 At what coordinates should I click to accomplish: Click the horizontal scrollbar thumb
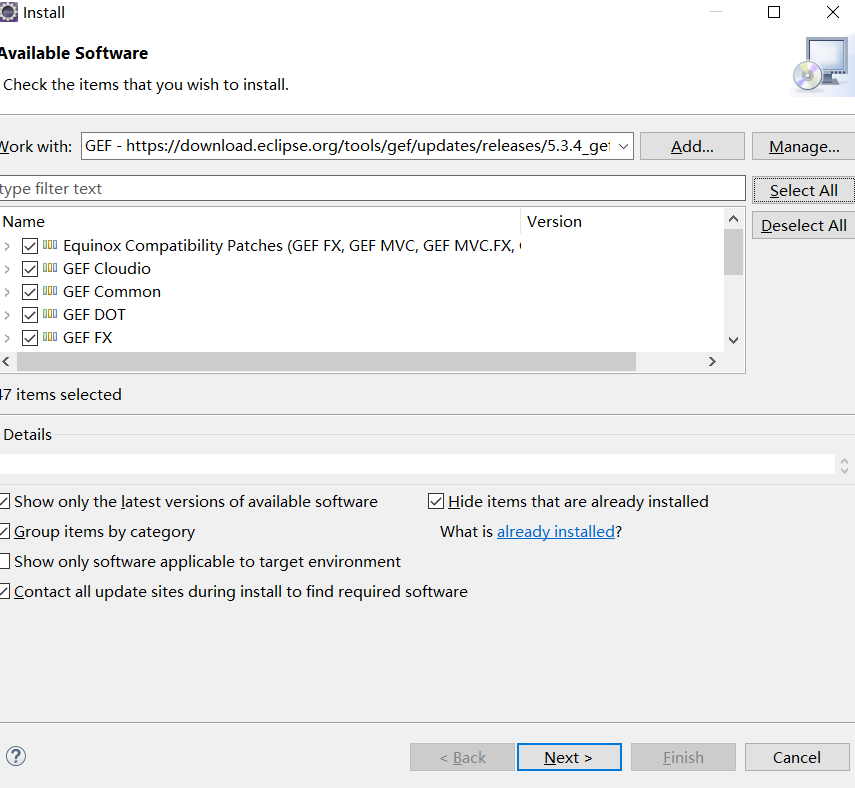point(326,362)
